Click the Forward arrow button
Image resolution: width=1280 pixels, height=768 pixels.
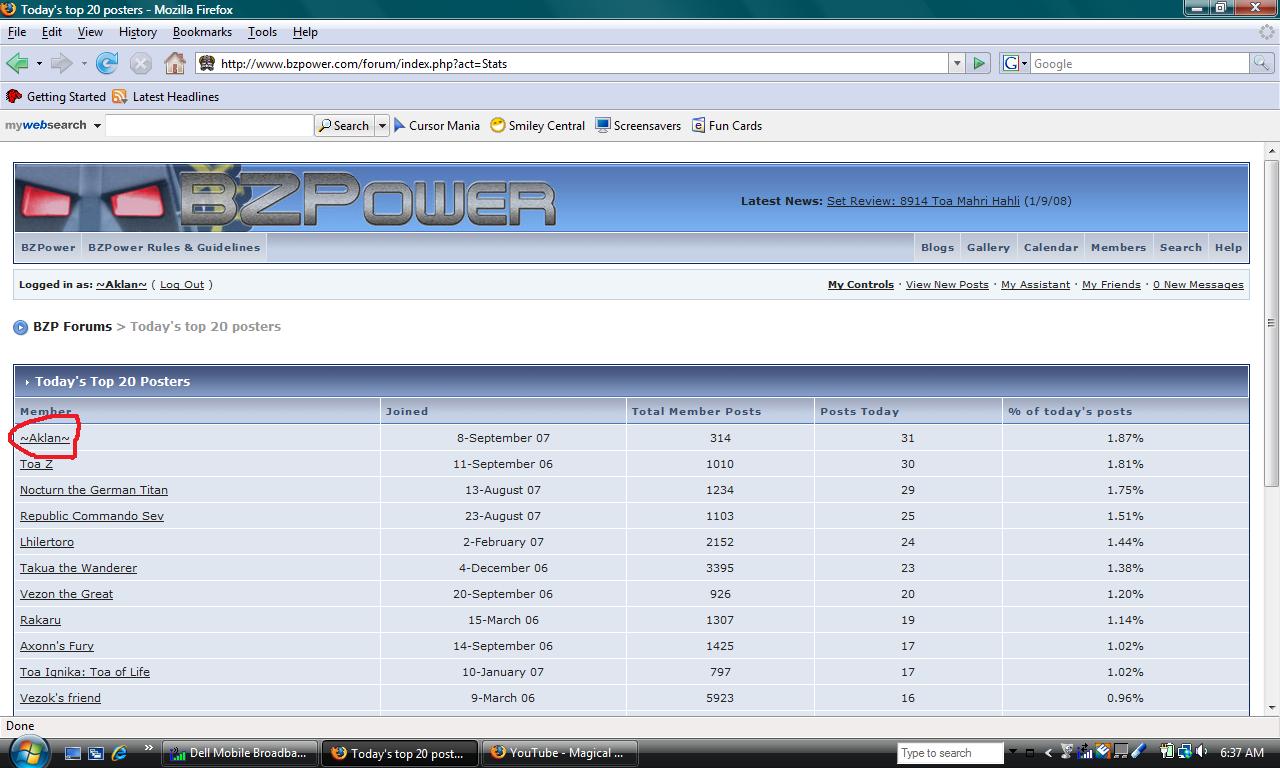click(x=61, y=63)
